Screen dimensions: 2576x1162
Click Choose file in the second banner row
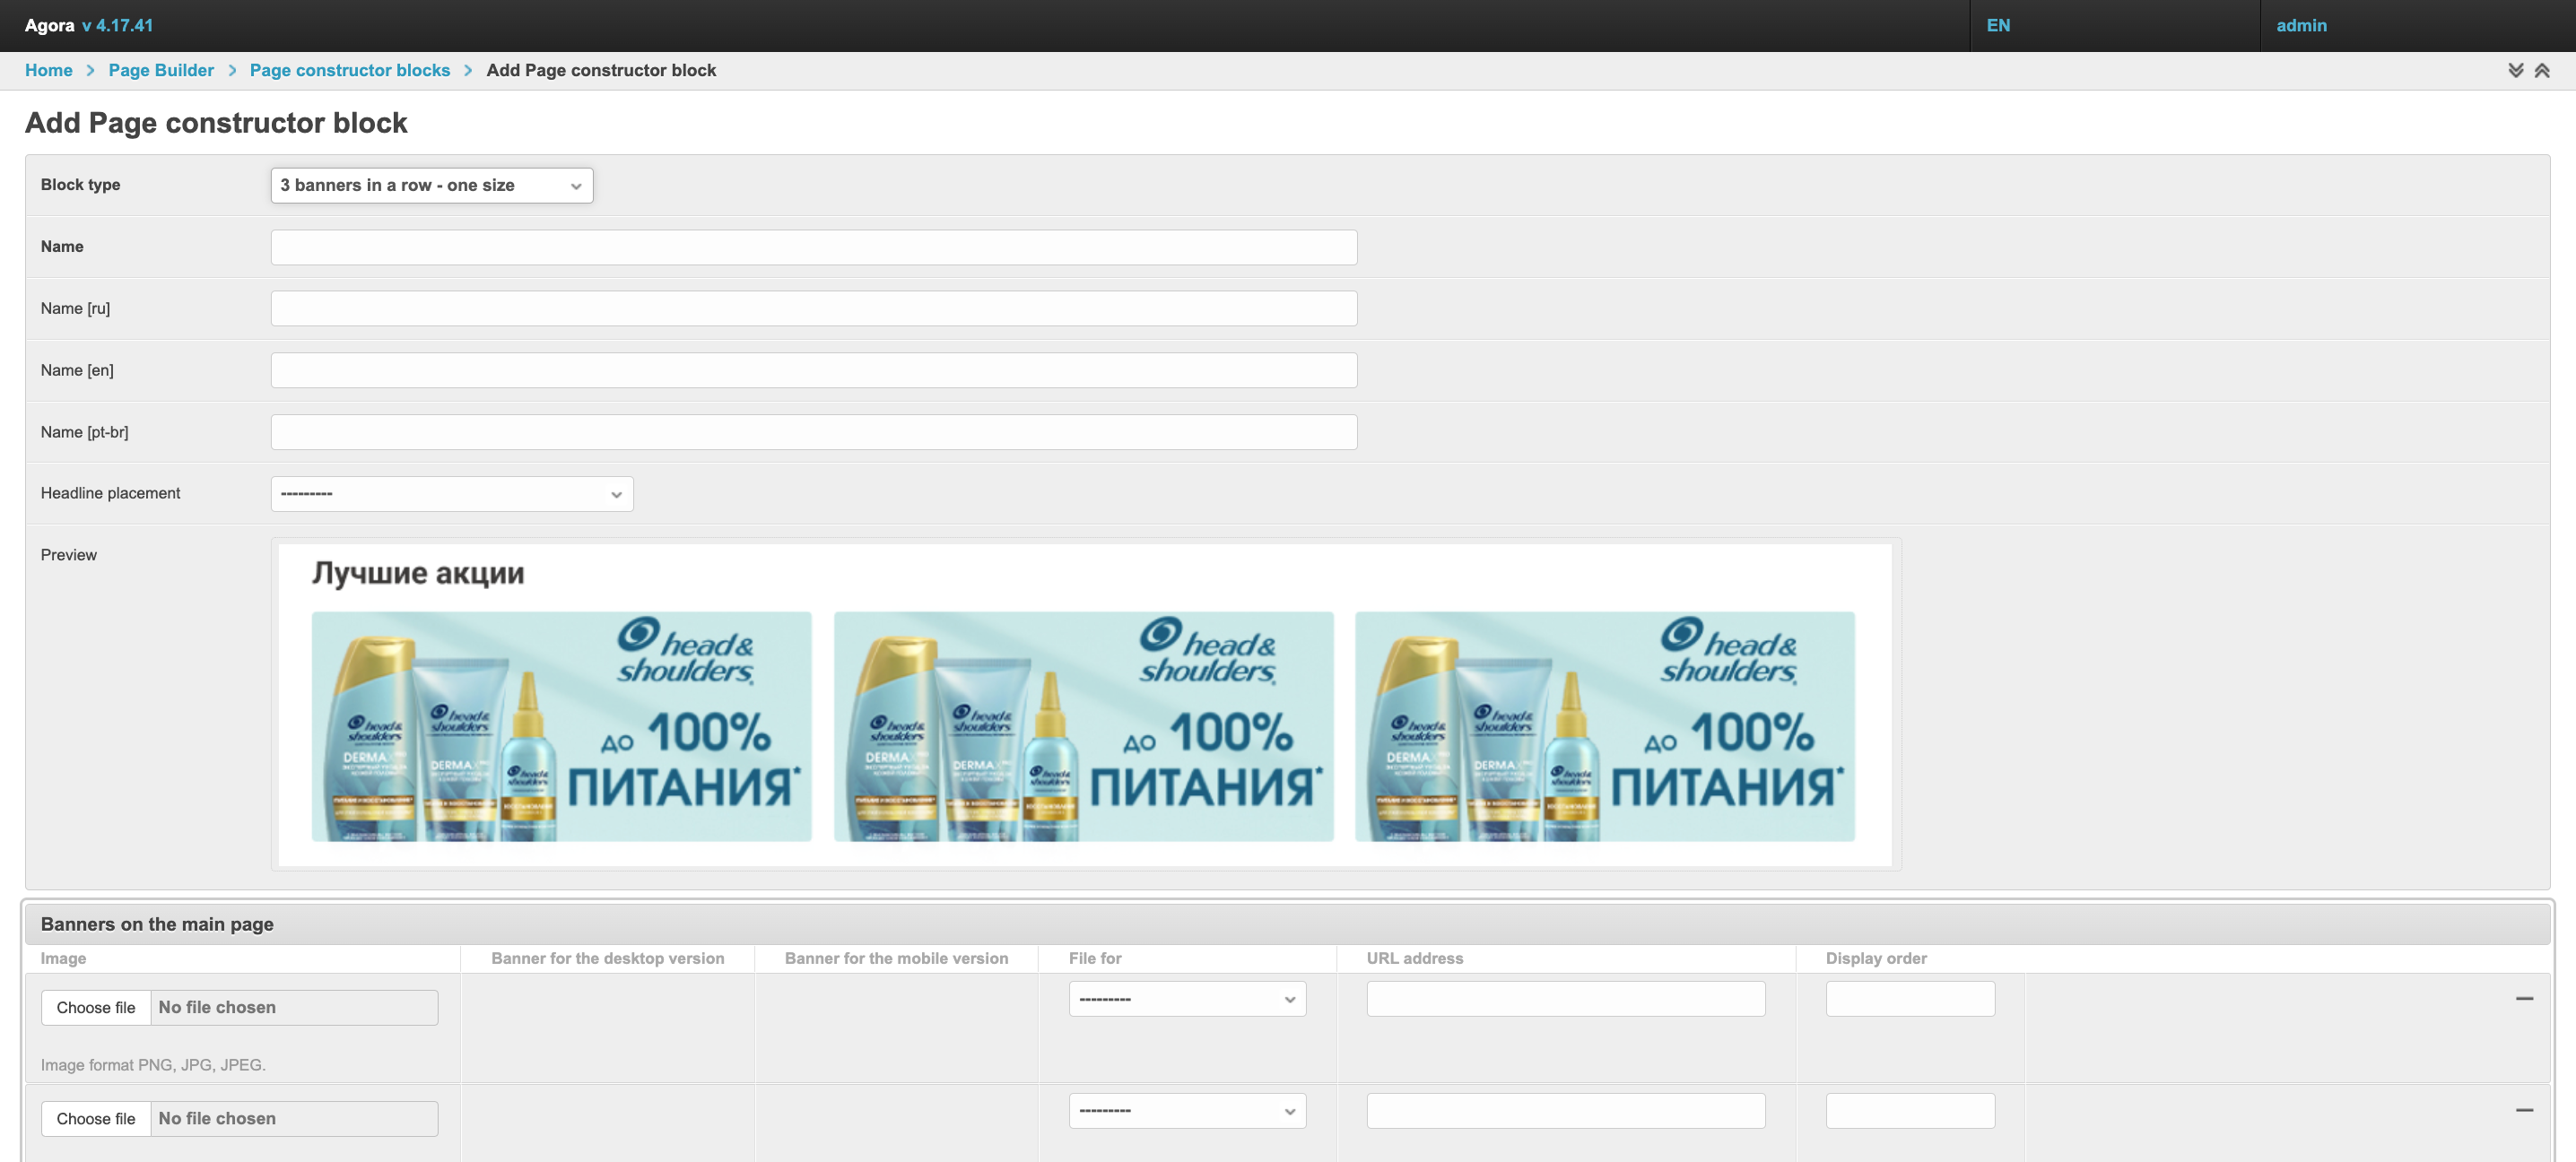click(96, 1119)
